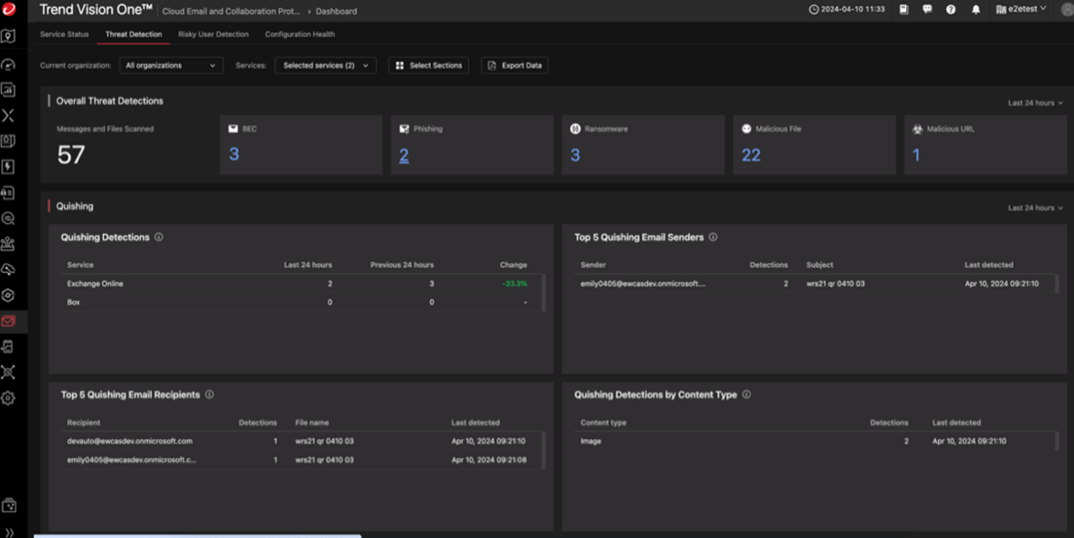
Task: Switch to the Service Status tab
Action: (x=64, y=34)
